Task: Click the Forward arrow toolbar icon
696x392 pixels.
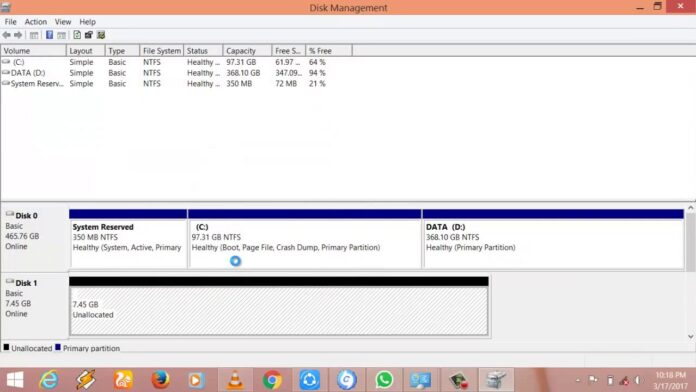Action: click(x=18, y=35)
